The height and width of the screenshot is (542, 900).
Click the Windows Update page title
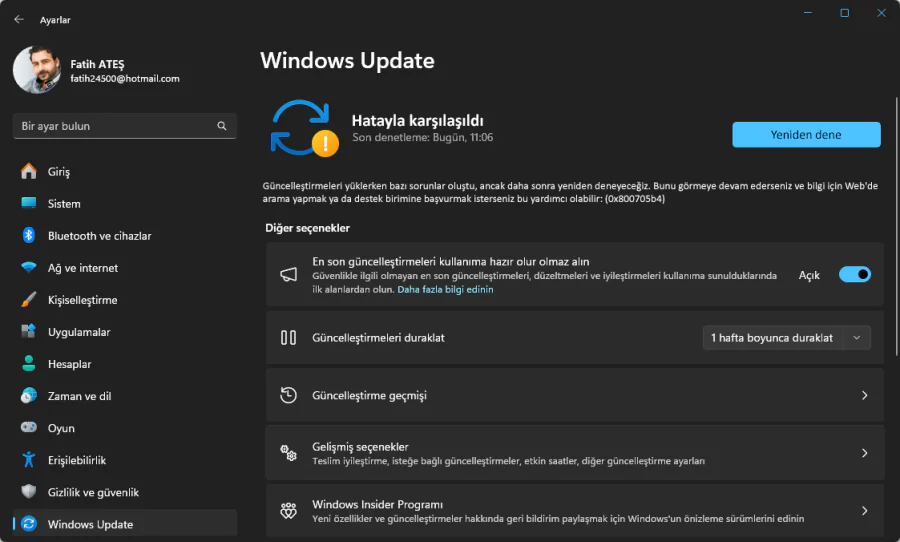pyautogui.click(x=347, y=60)
